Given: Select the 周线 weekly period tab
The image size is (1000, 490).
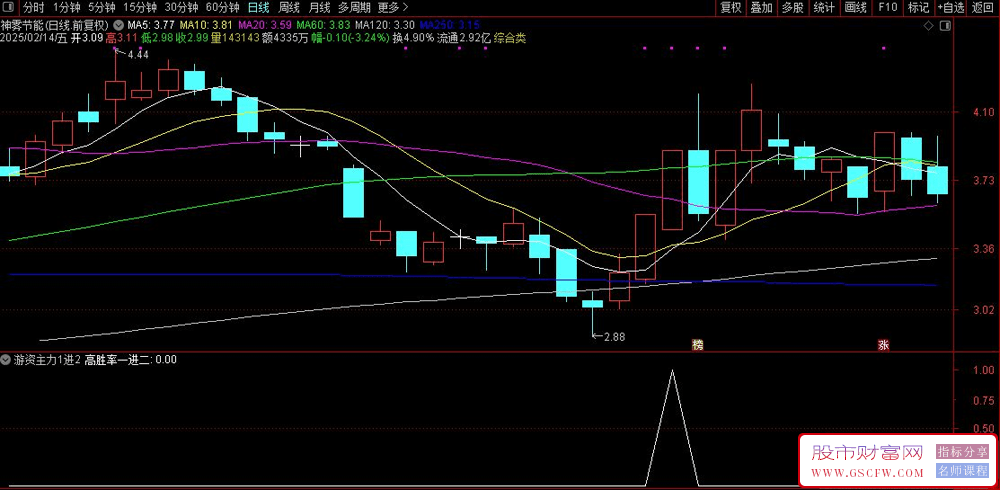Looking at the screenshot, I should [289, 8].
